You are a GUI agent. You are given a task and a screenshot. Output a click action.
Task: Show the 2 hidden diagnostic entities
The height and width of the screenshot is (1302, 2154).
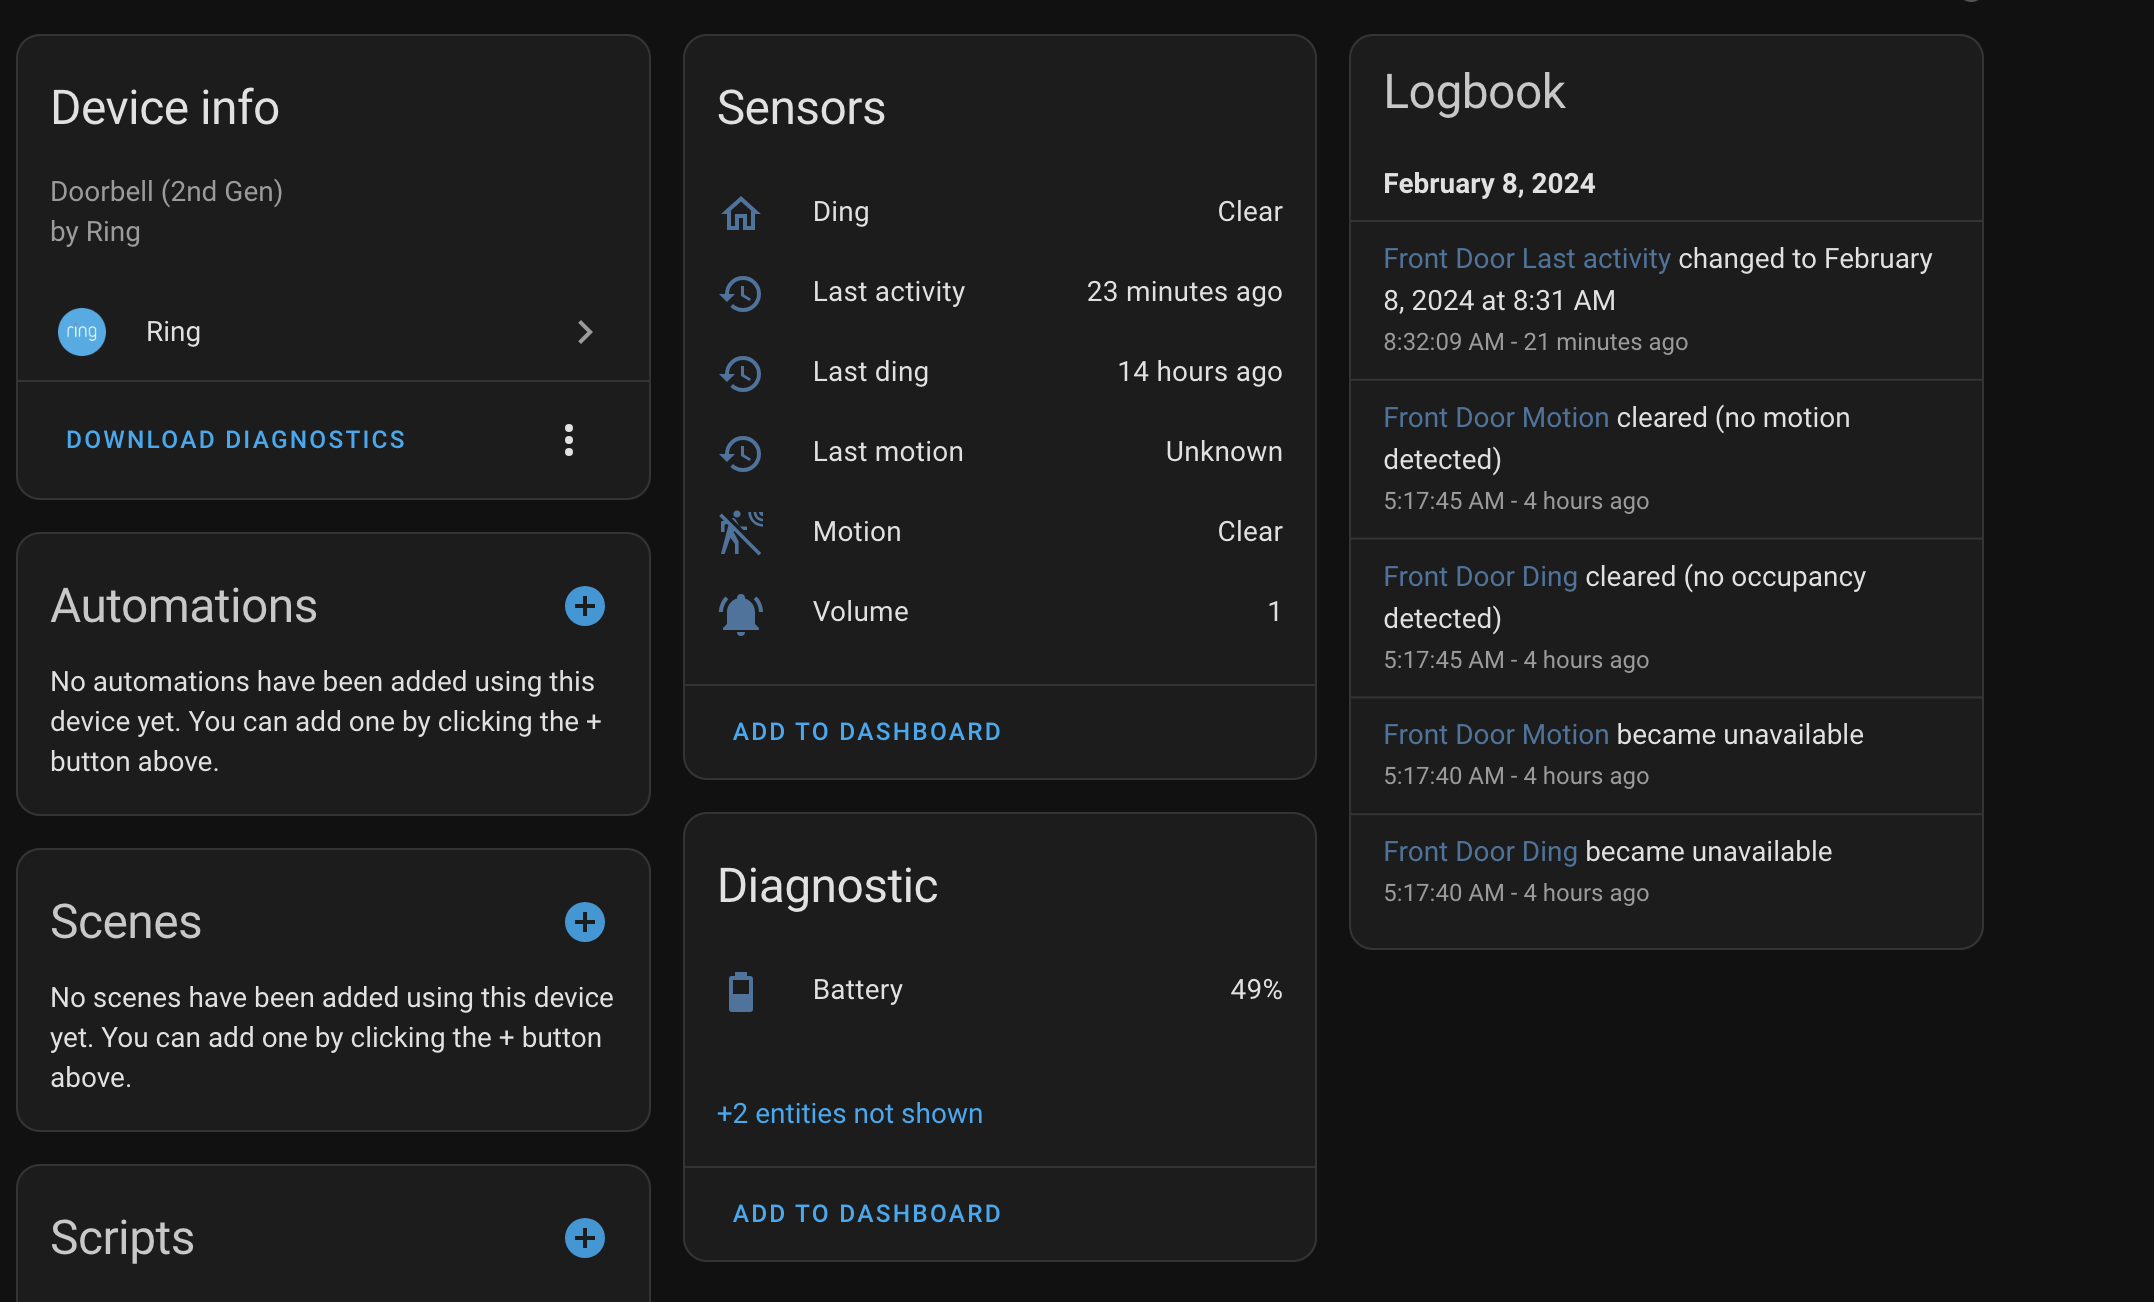click(x=849, y=1113)
